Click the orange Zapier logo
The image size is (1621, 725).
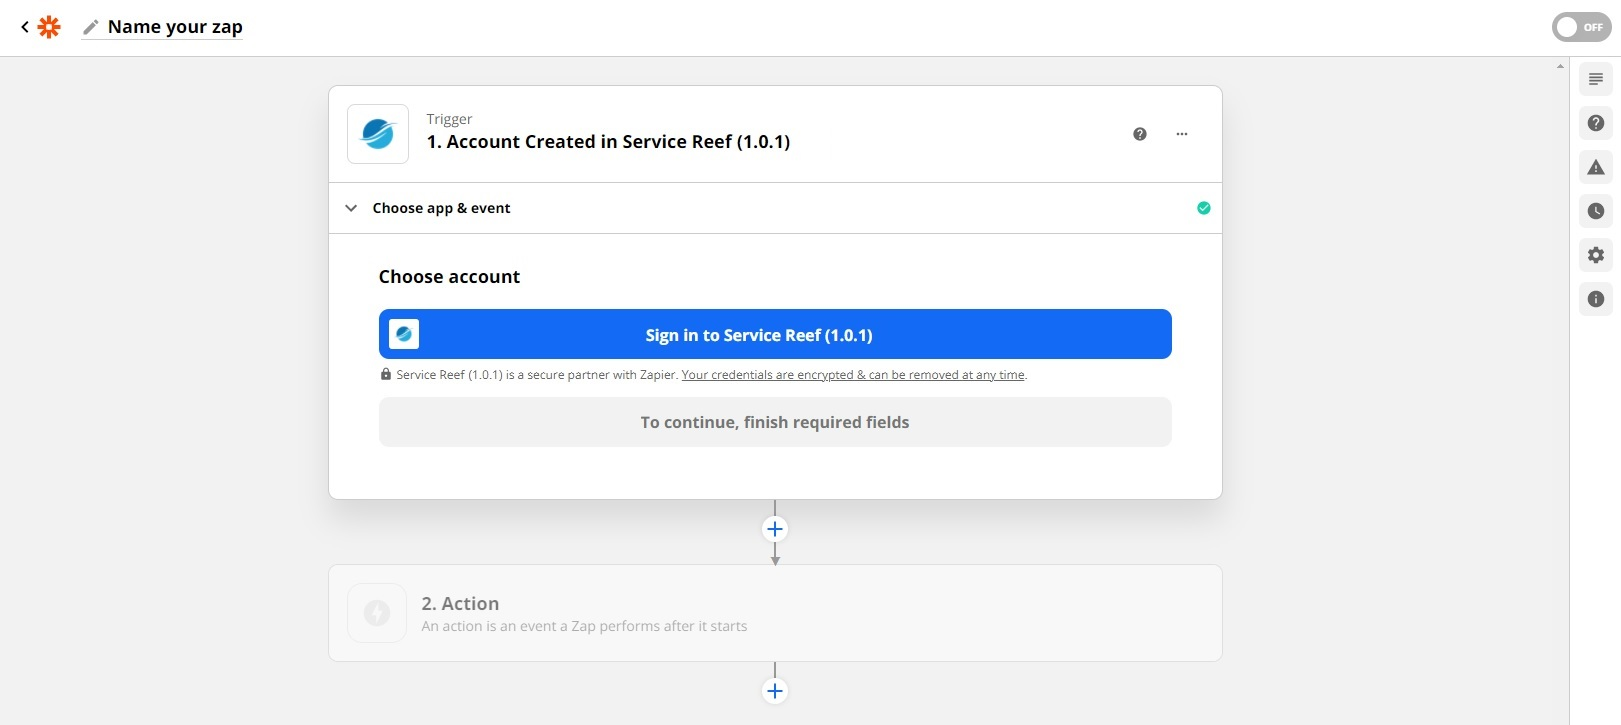[x=49, y=27]
